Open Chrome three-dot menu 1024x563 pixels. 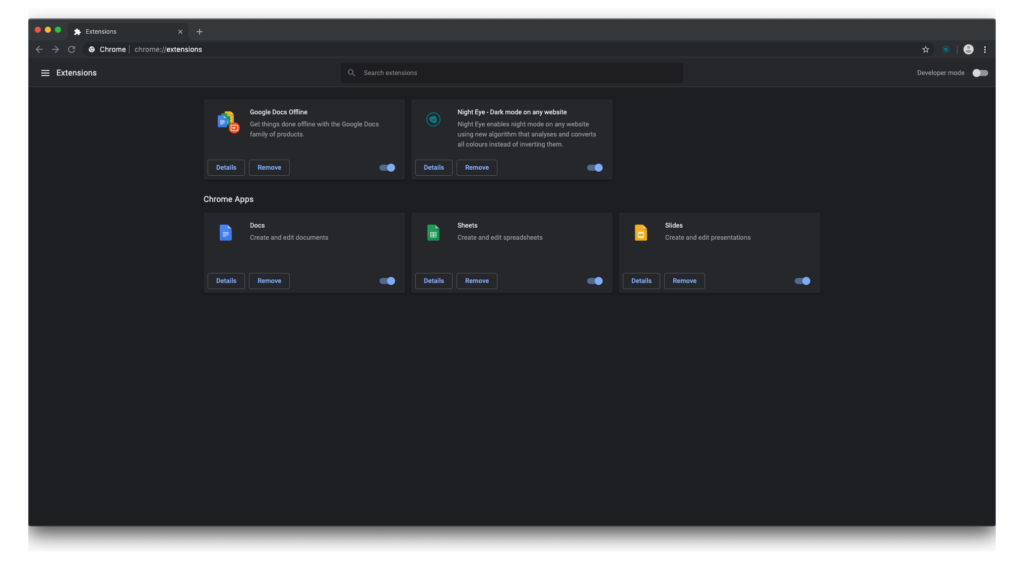click(x=985, y=49)
